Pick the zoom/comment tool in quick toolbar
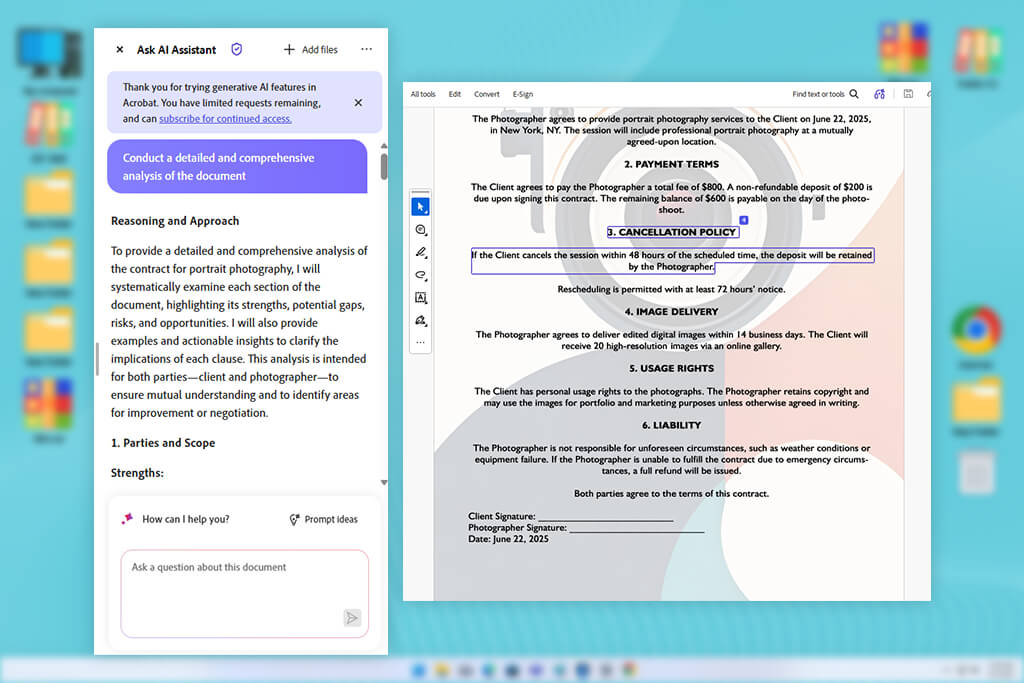 [x=421, y=230]
